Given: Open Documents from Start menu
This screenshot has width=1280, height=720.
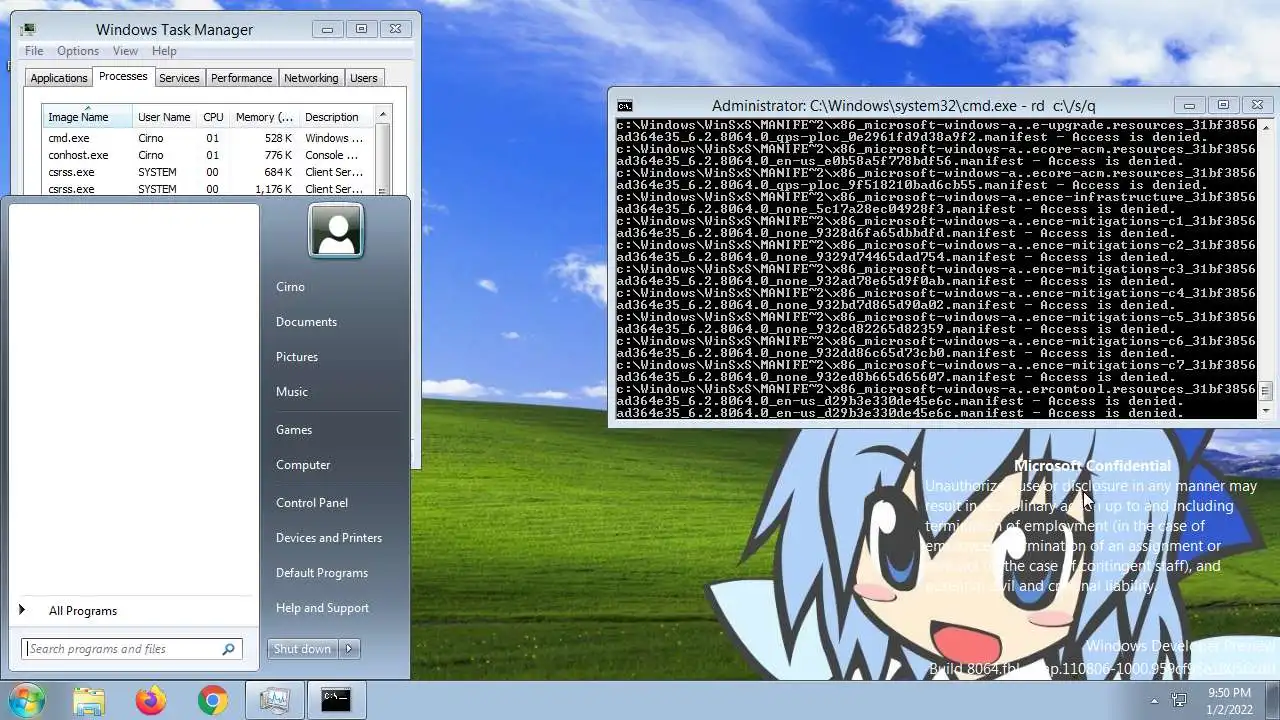Looking at the screenshot, I should [x=306, y=322].
